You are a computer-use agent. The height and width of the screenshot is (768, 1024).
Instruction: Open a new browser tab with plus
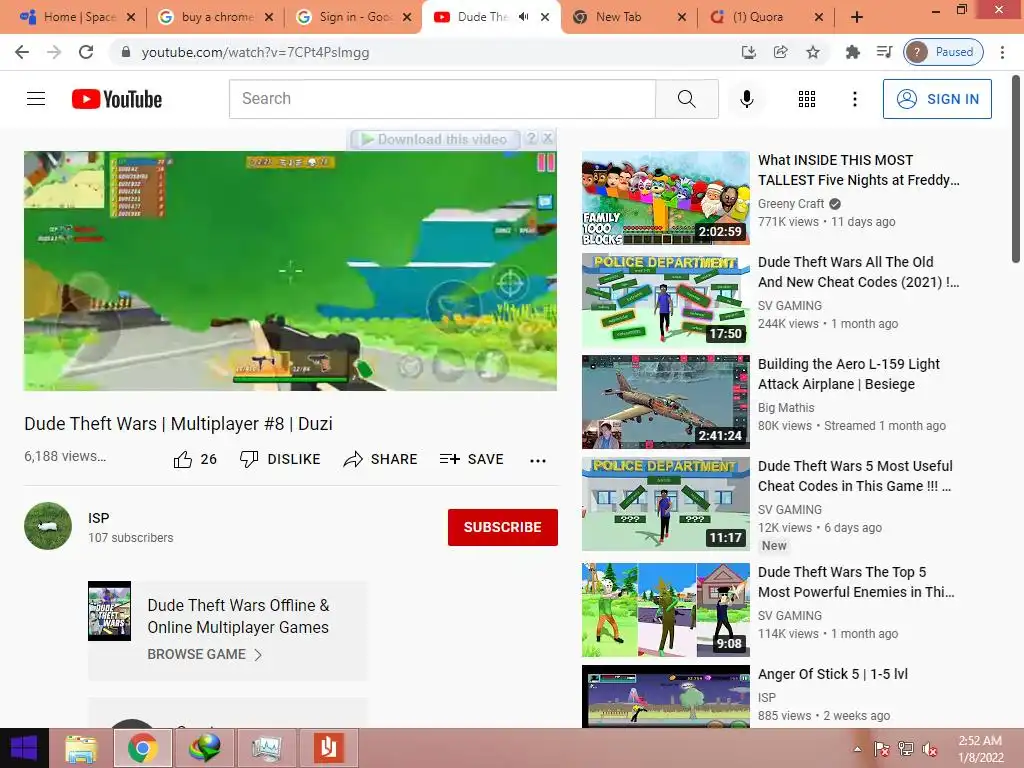point(857,17)
